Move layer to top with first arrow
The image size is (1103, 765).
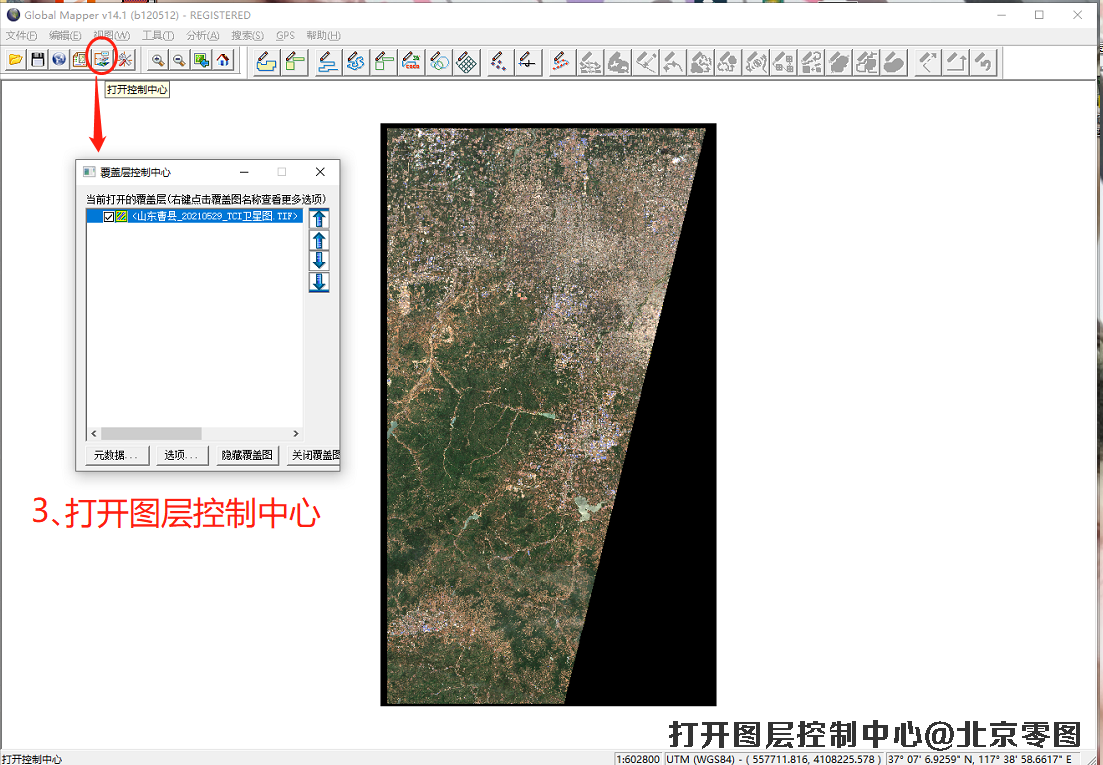pos(319,219)
